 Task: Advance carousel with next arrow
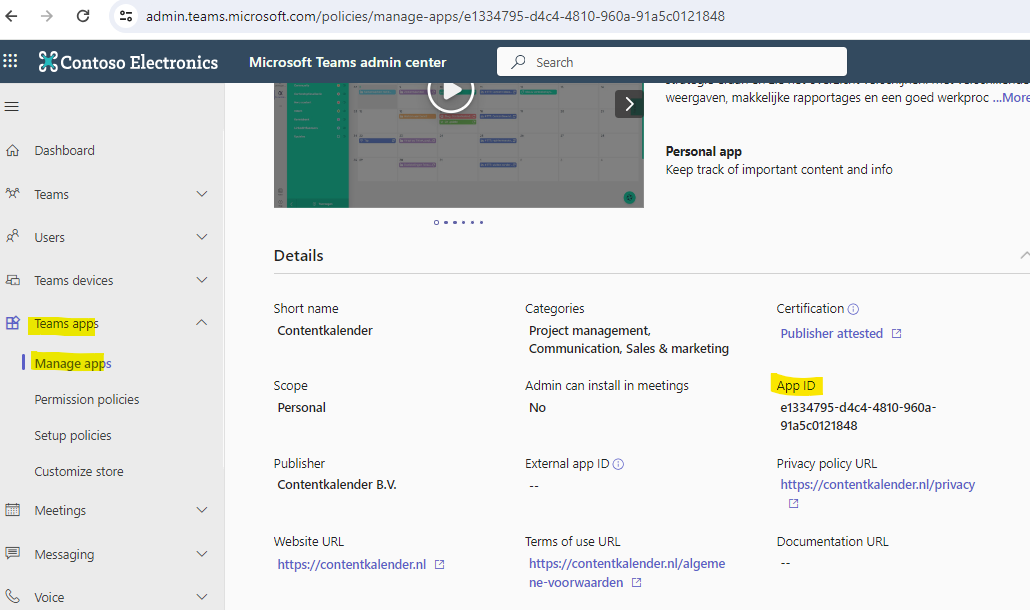click(629, 104)
